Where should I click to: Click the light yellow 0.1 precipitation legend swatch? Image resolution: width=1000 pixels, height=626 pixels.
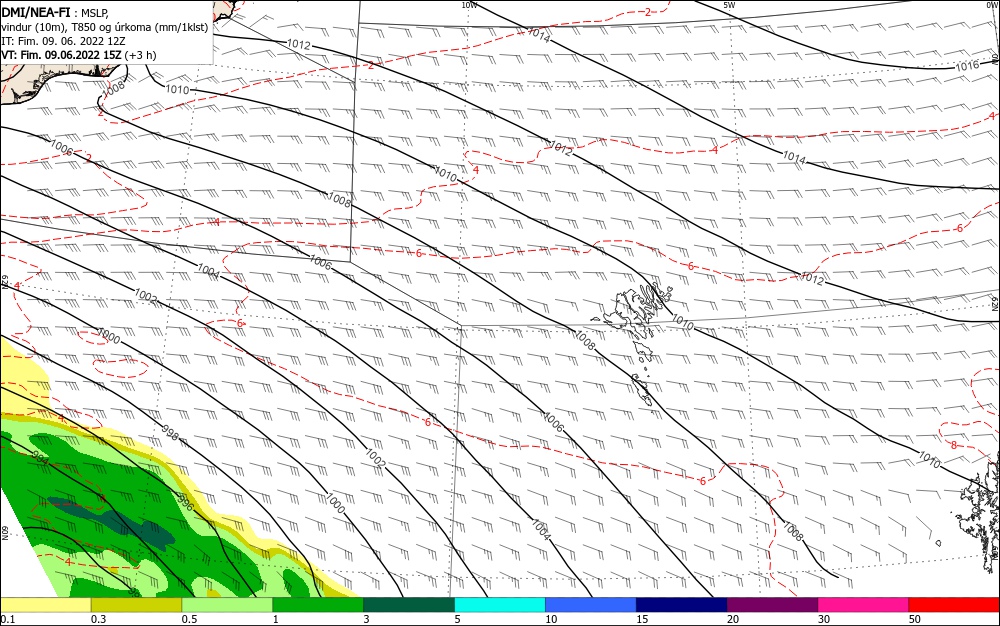point(46,605)
